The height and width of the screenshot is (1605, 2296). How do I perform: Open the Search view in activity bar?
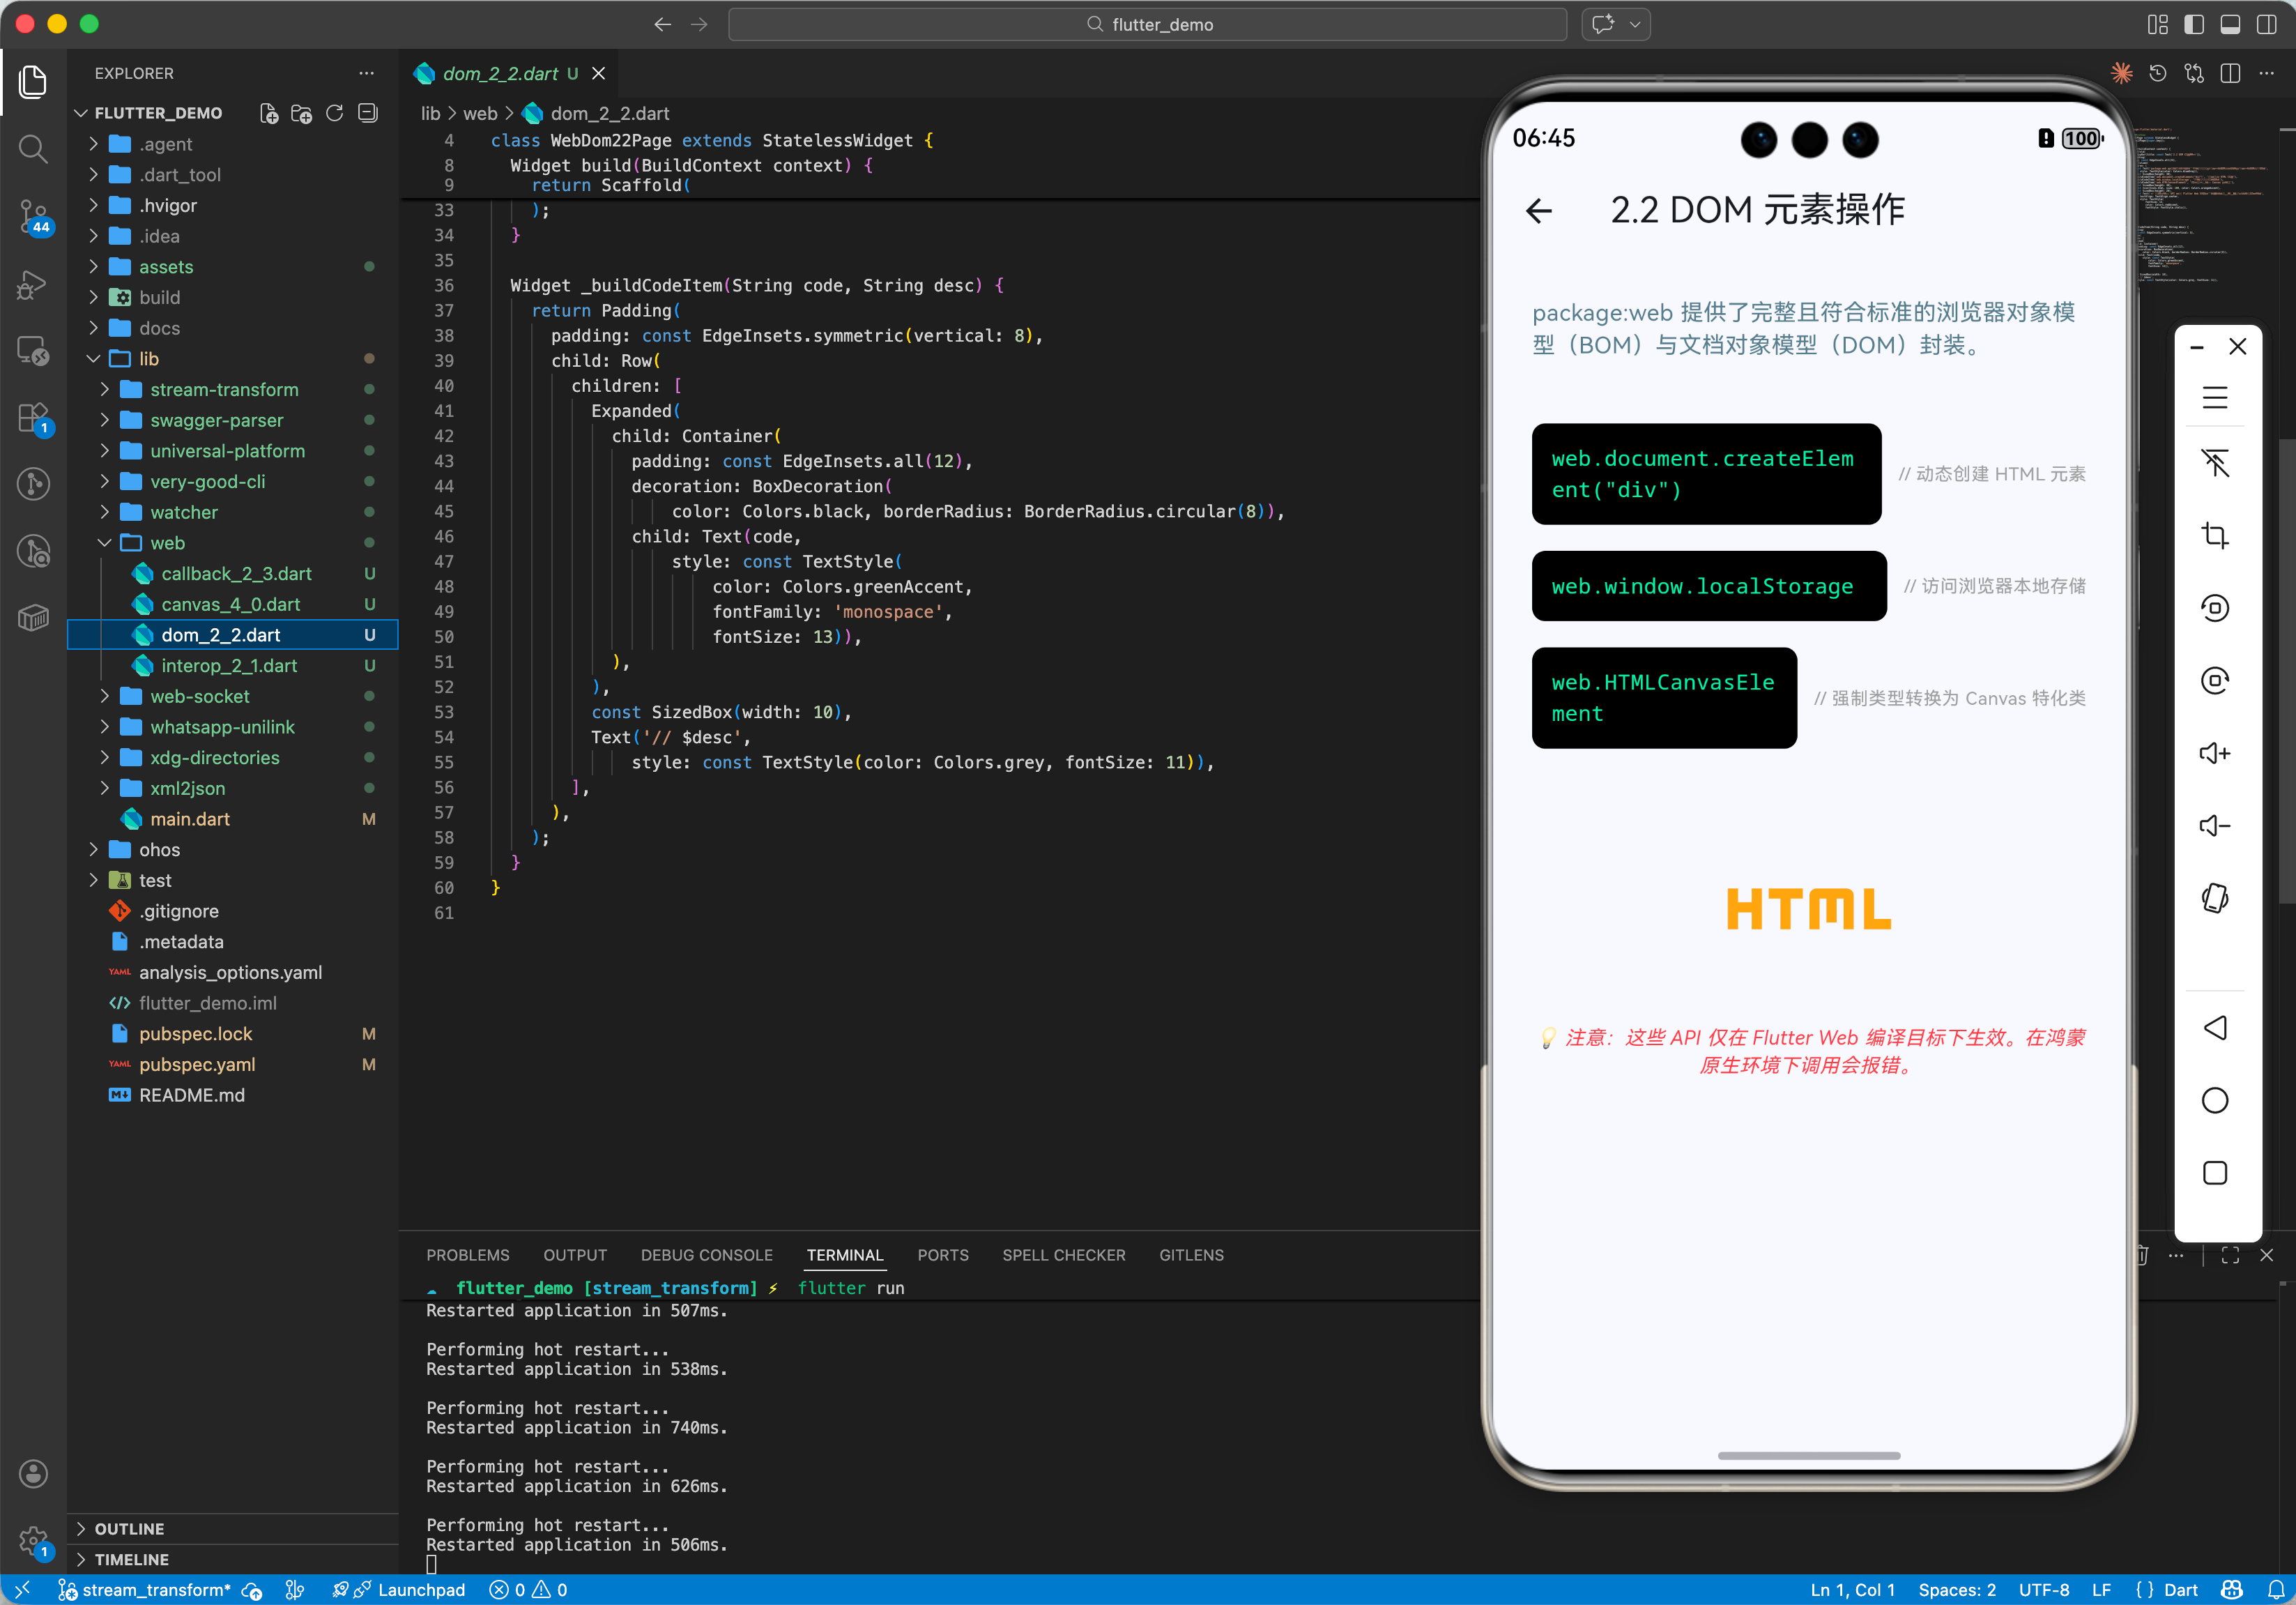point(33,149)
